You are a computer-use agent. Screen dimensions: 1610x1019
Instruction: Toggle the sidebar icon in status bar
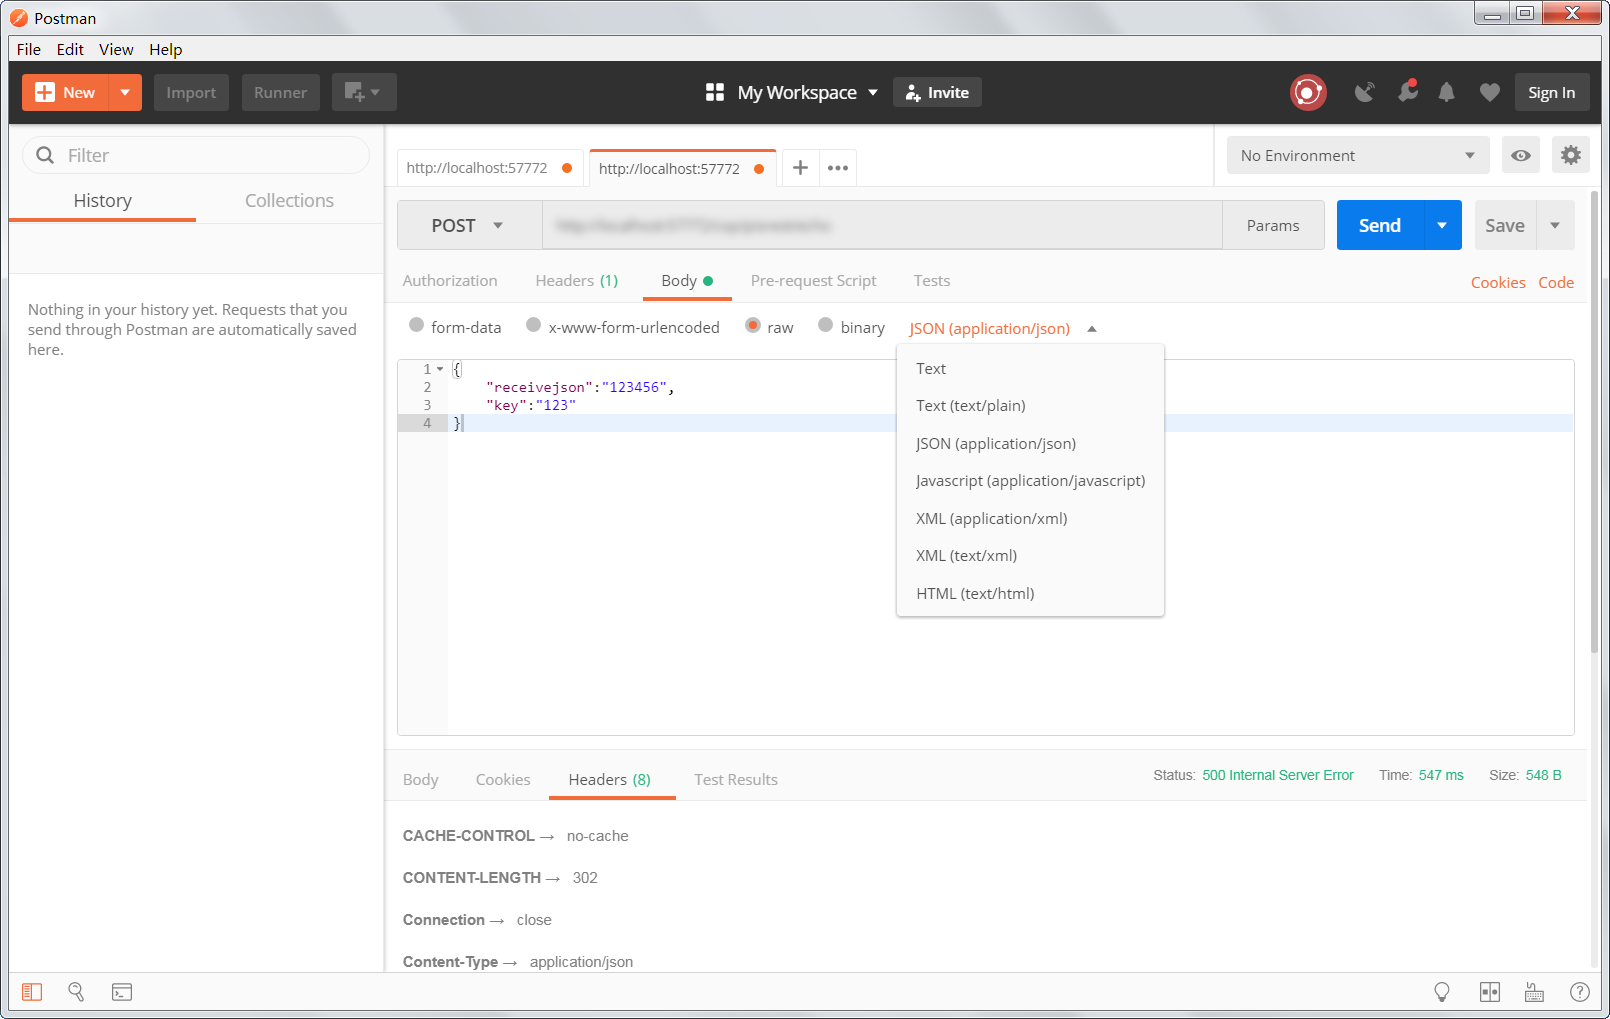32,992
